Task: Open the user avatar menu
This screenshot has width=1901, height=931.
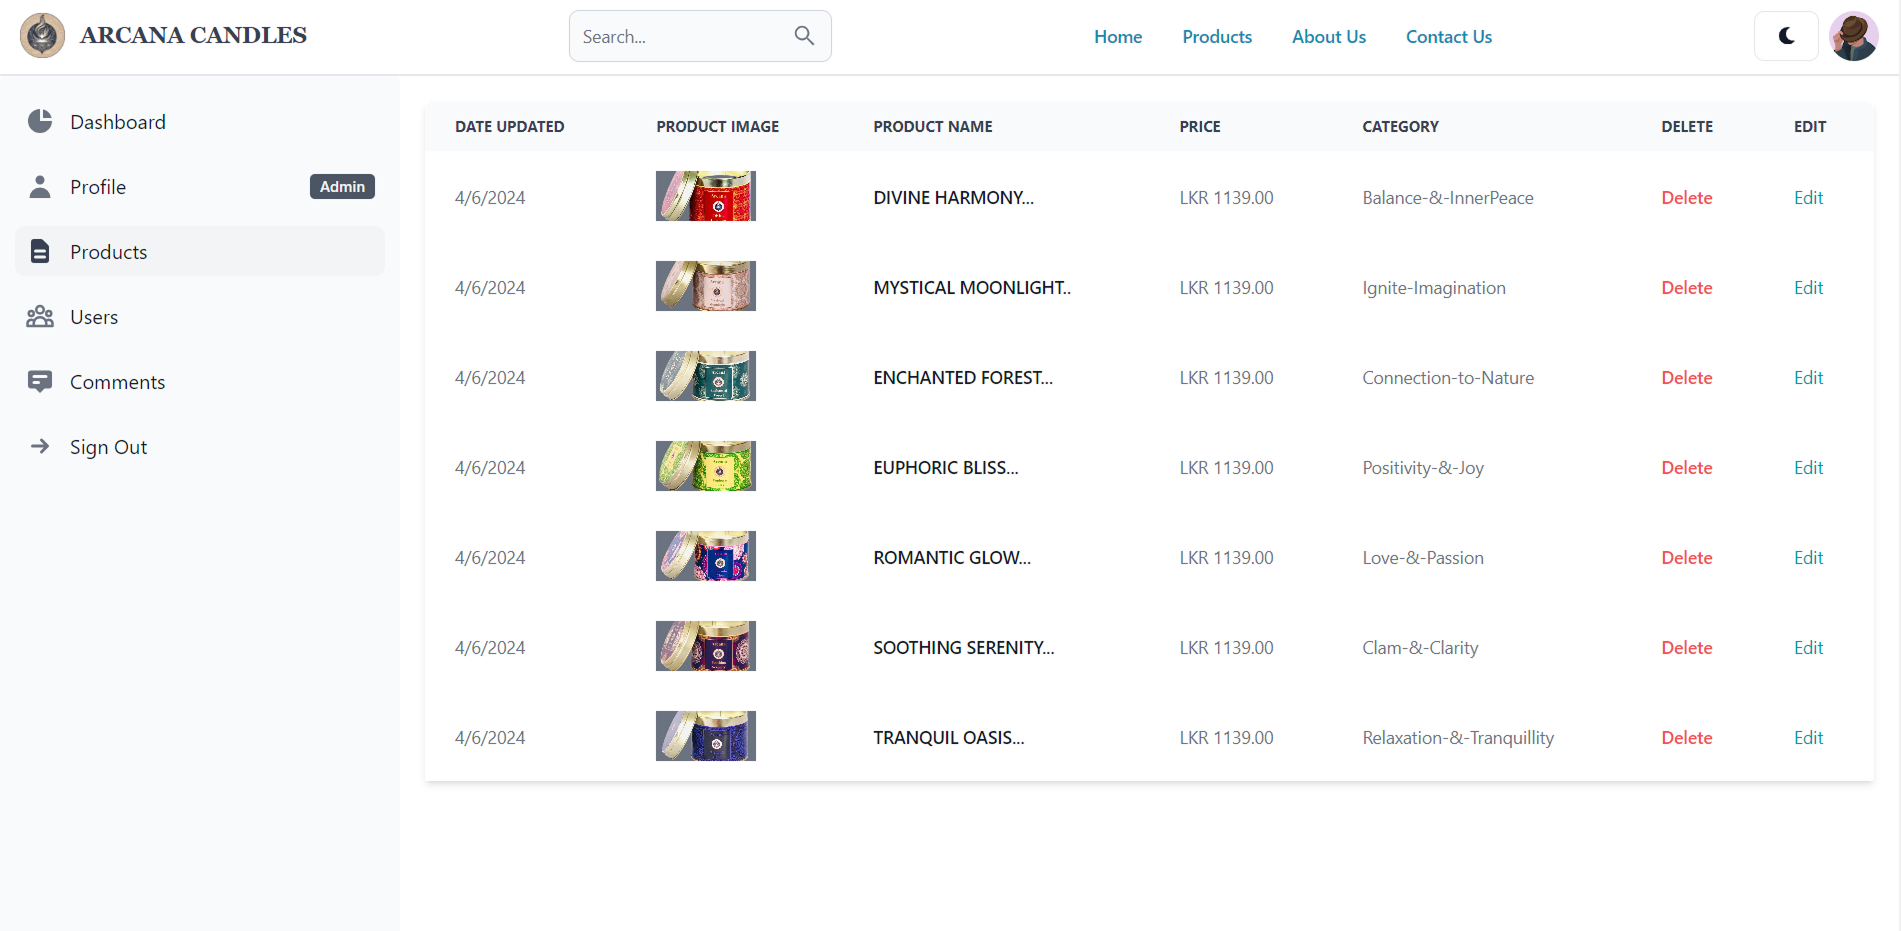Action: [1853, 36]
